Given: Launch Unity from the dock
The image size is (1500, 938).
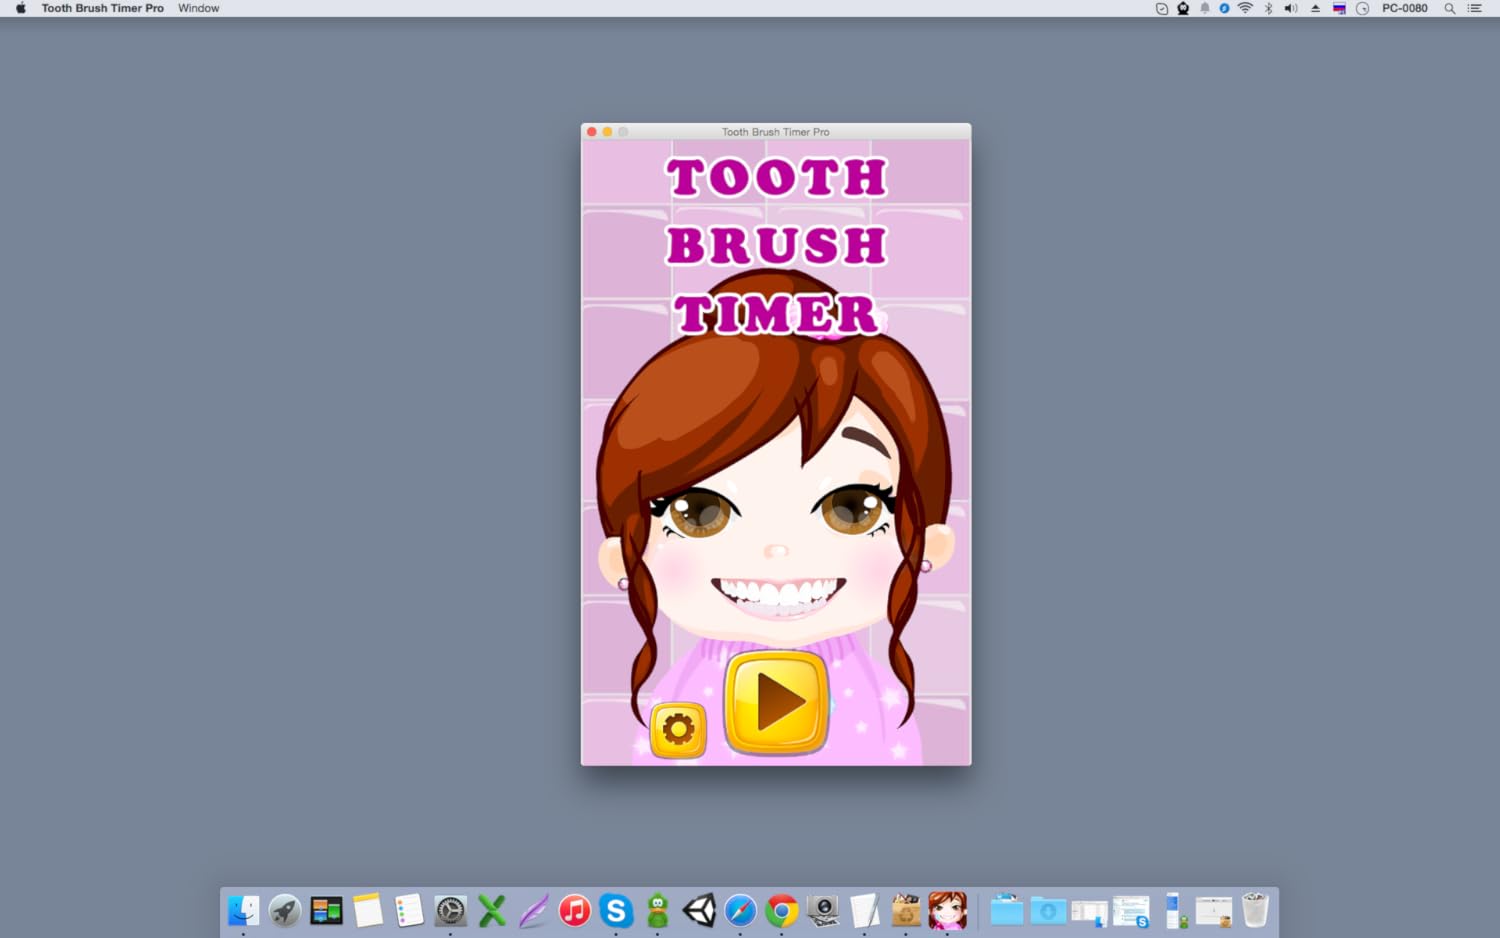Looking at the screenshot, I should [x=699, y=911].
